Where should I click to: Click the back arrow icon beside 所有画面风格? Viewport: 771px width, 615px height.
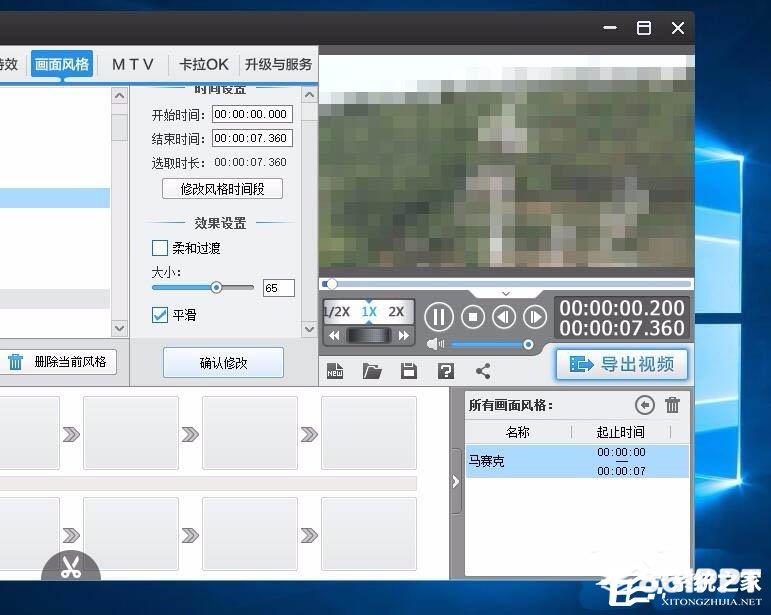tap(645, 406)
